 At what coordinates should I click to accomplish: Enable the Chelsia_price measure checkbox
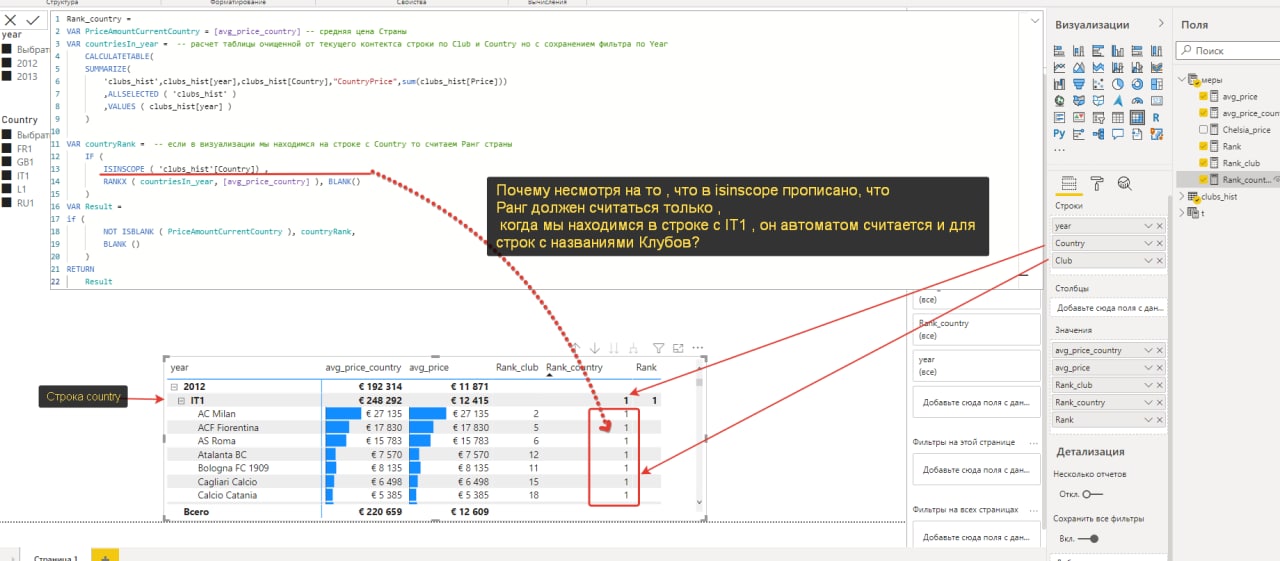pos(1203,130)
